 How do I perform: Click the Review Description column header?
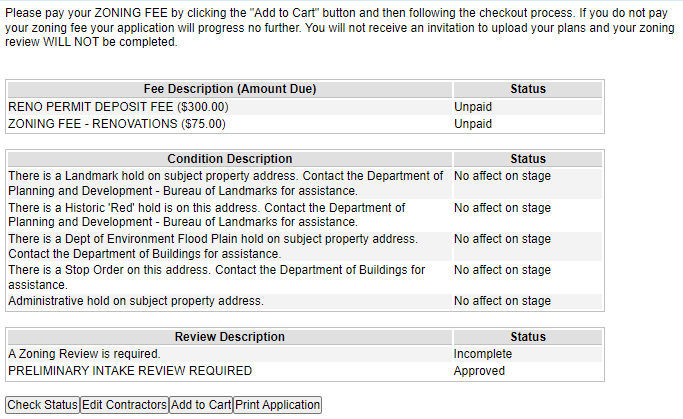point(229,337)
